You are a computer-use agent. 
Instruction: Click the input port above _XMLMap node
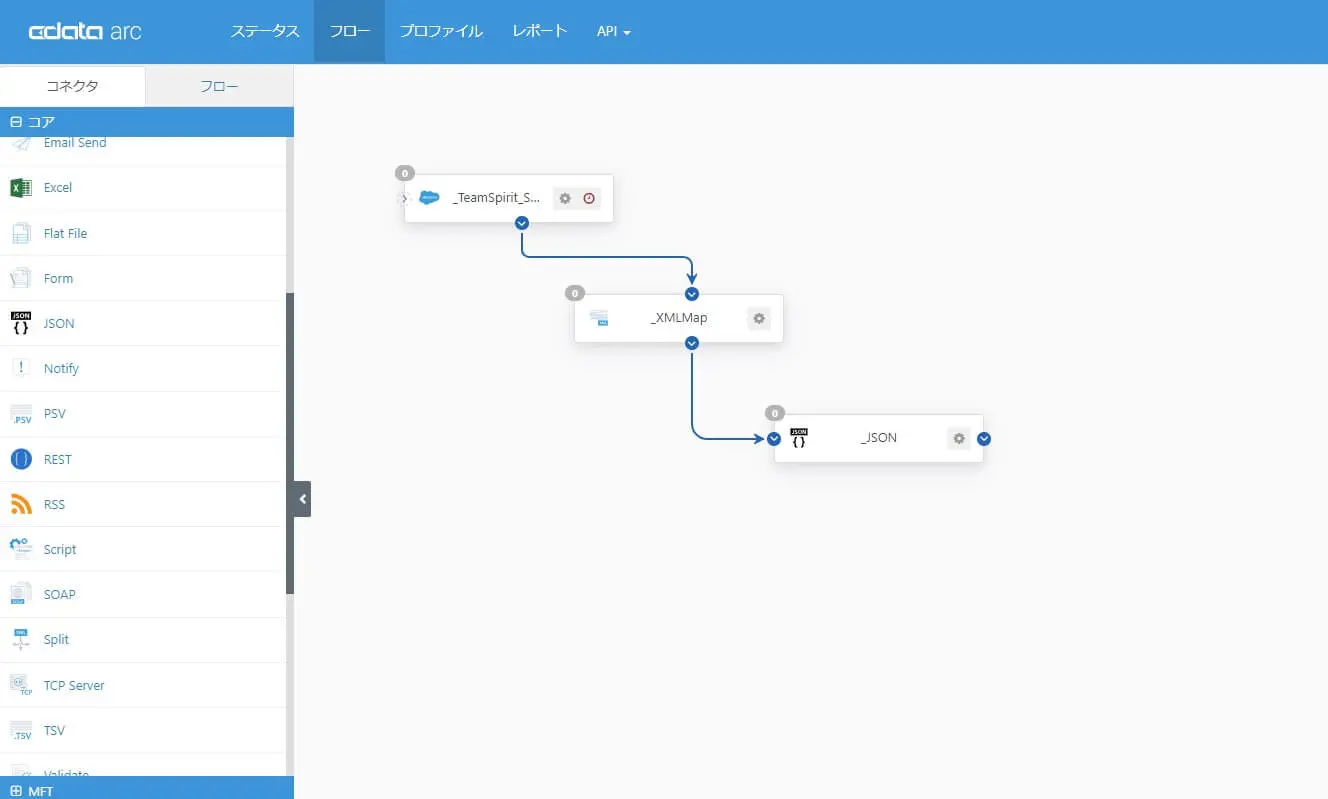point(692,294)
